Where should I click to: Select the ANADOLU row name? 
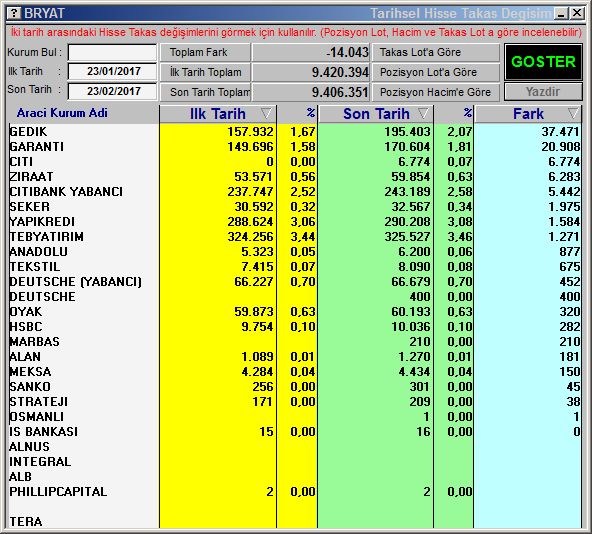[x=39, y=252]
